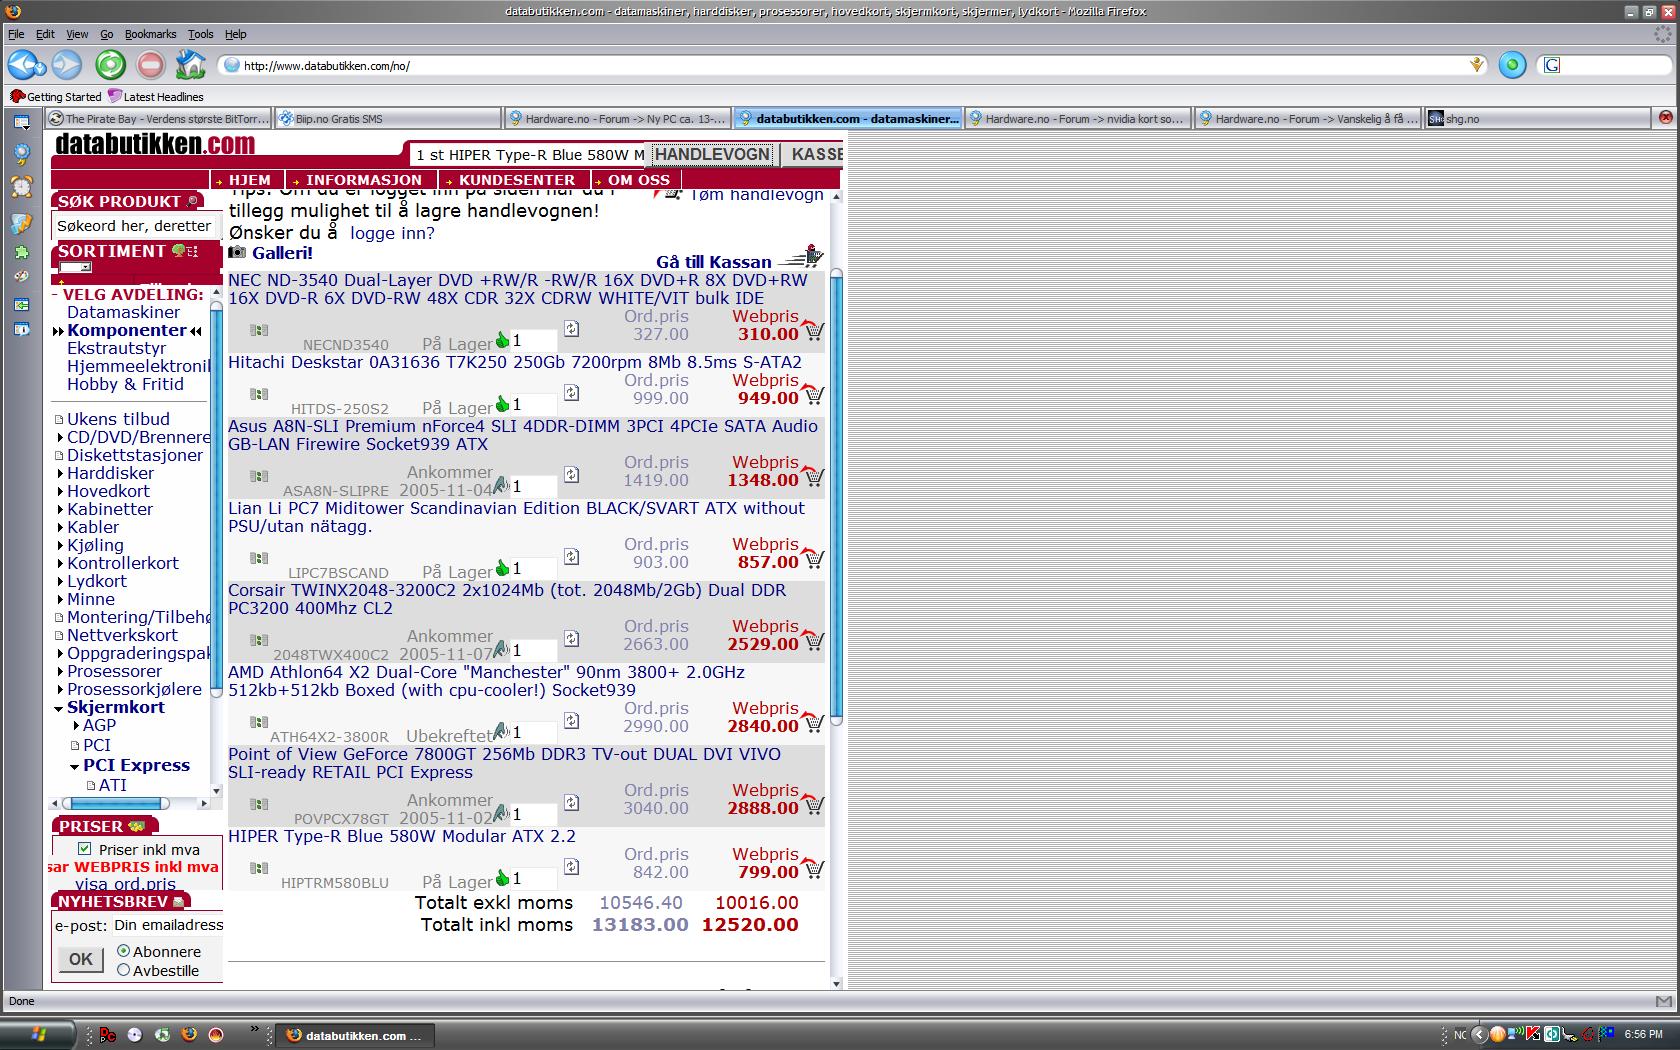Click the databutikken.com taskbar button
1680x1050 pixels.
[355, 1035]
